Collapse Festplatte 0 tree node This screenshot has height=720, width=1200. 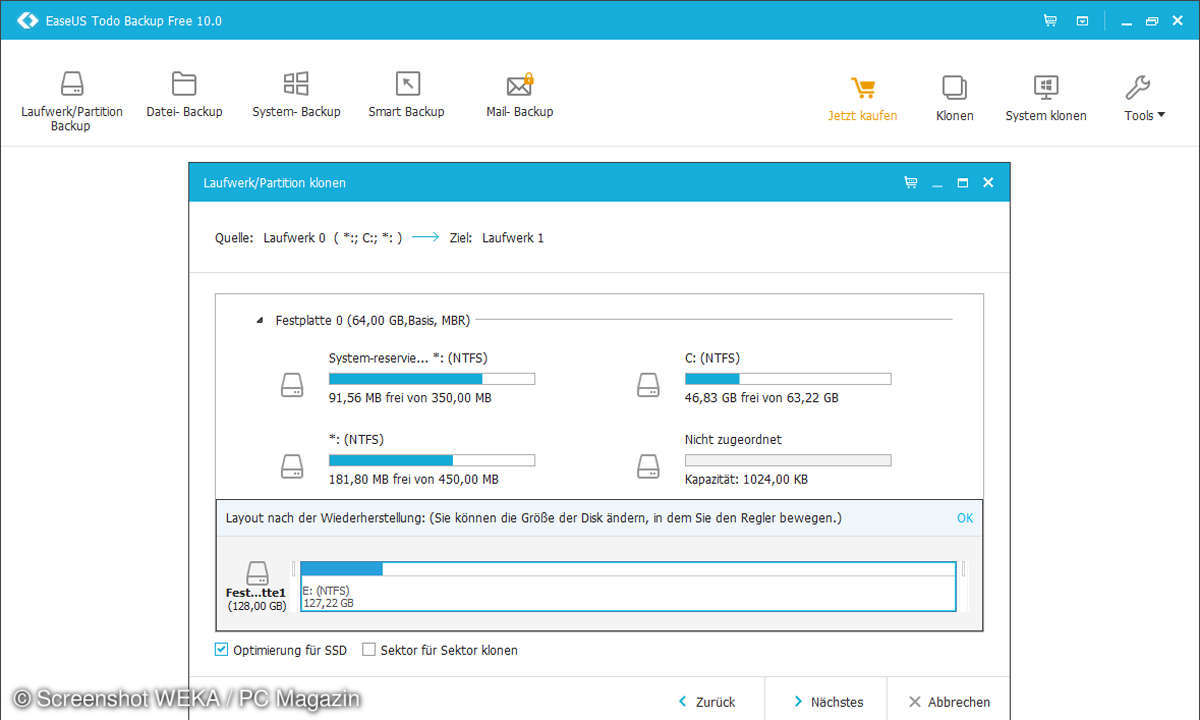260,321
